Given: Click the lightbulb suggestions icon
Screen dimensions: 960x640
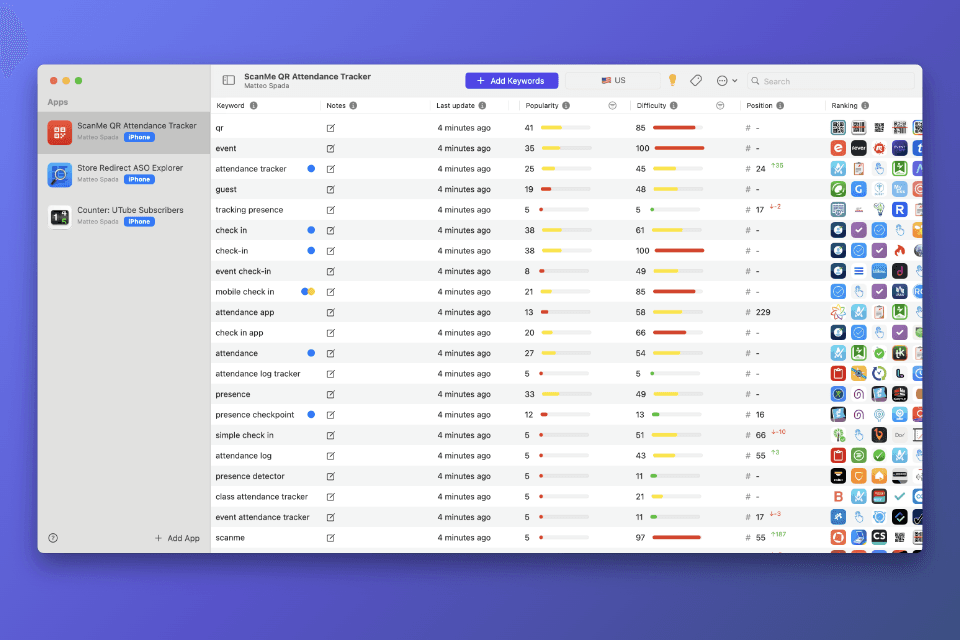Looking at the screenshot, I should [673, 80].
